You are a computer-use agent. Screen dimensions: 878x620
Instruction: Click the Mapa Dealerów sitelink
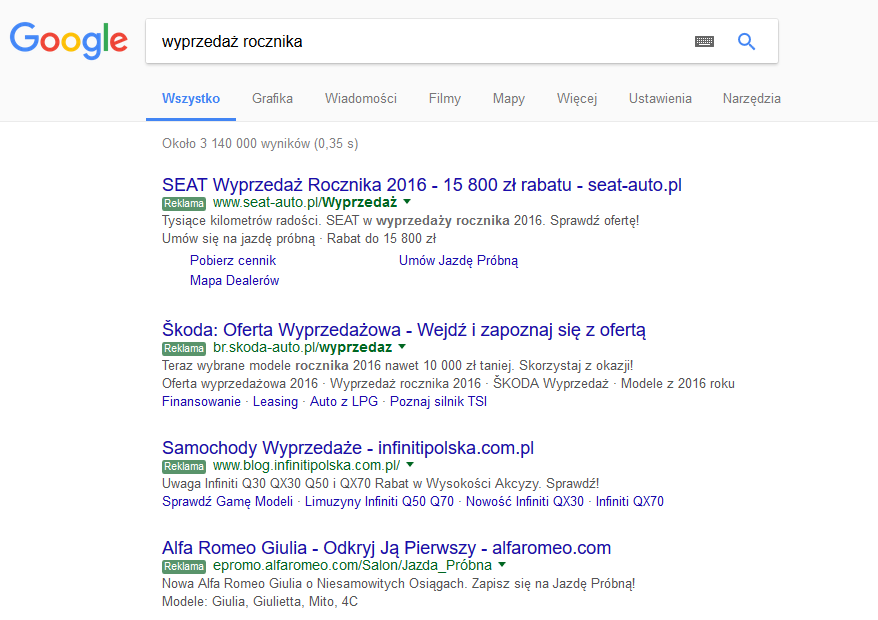(234, 281)
